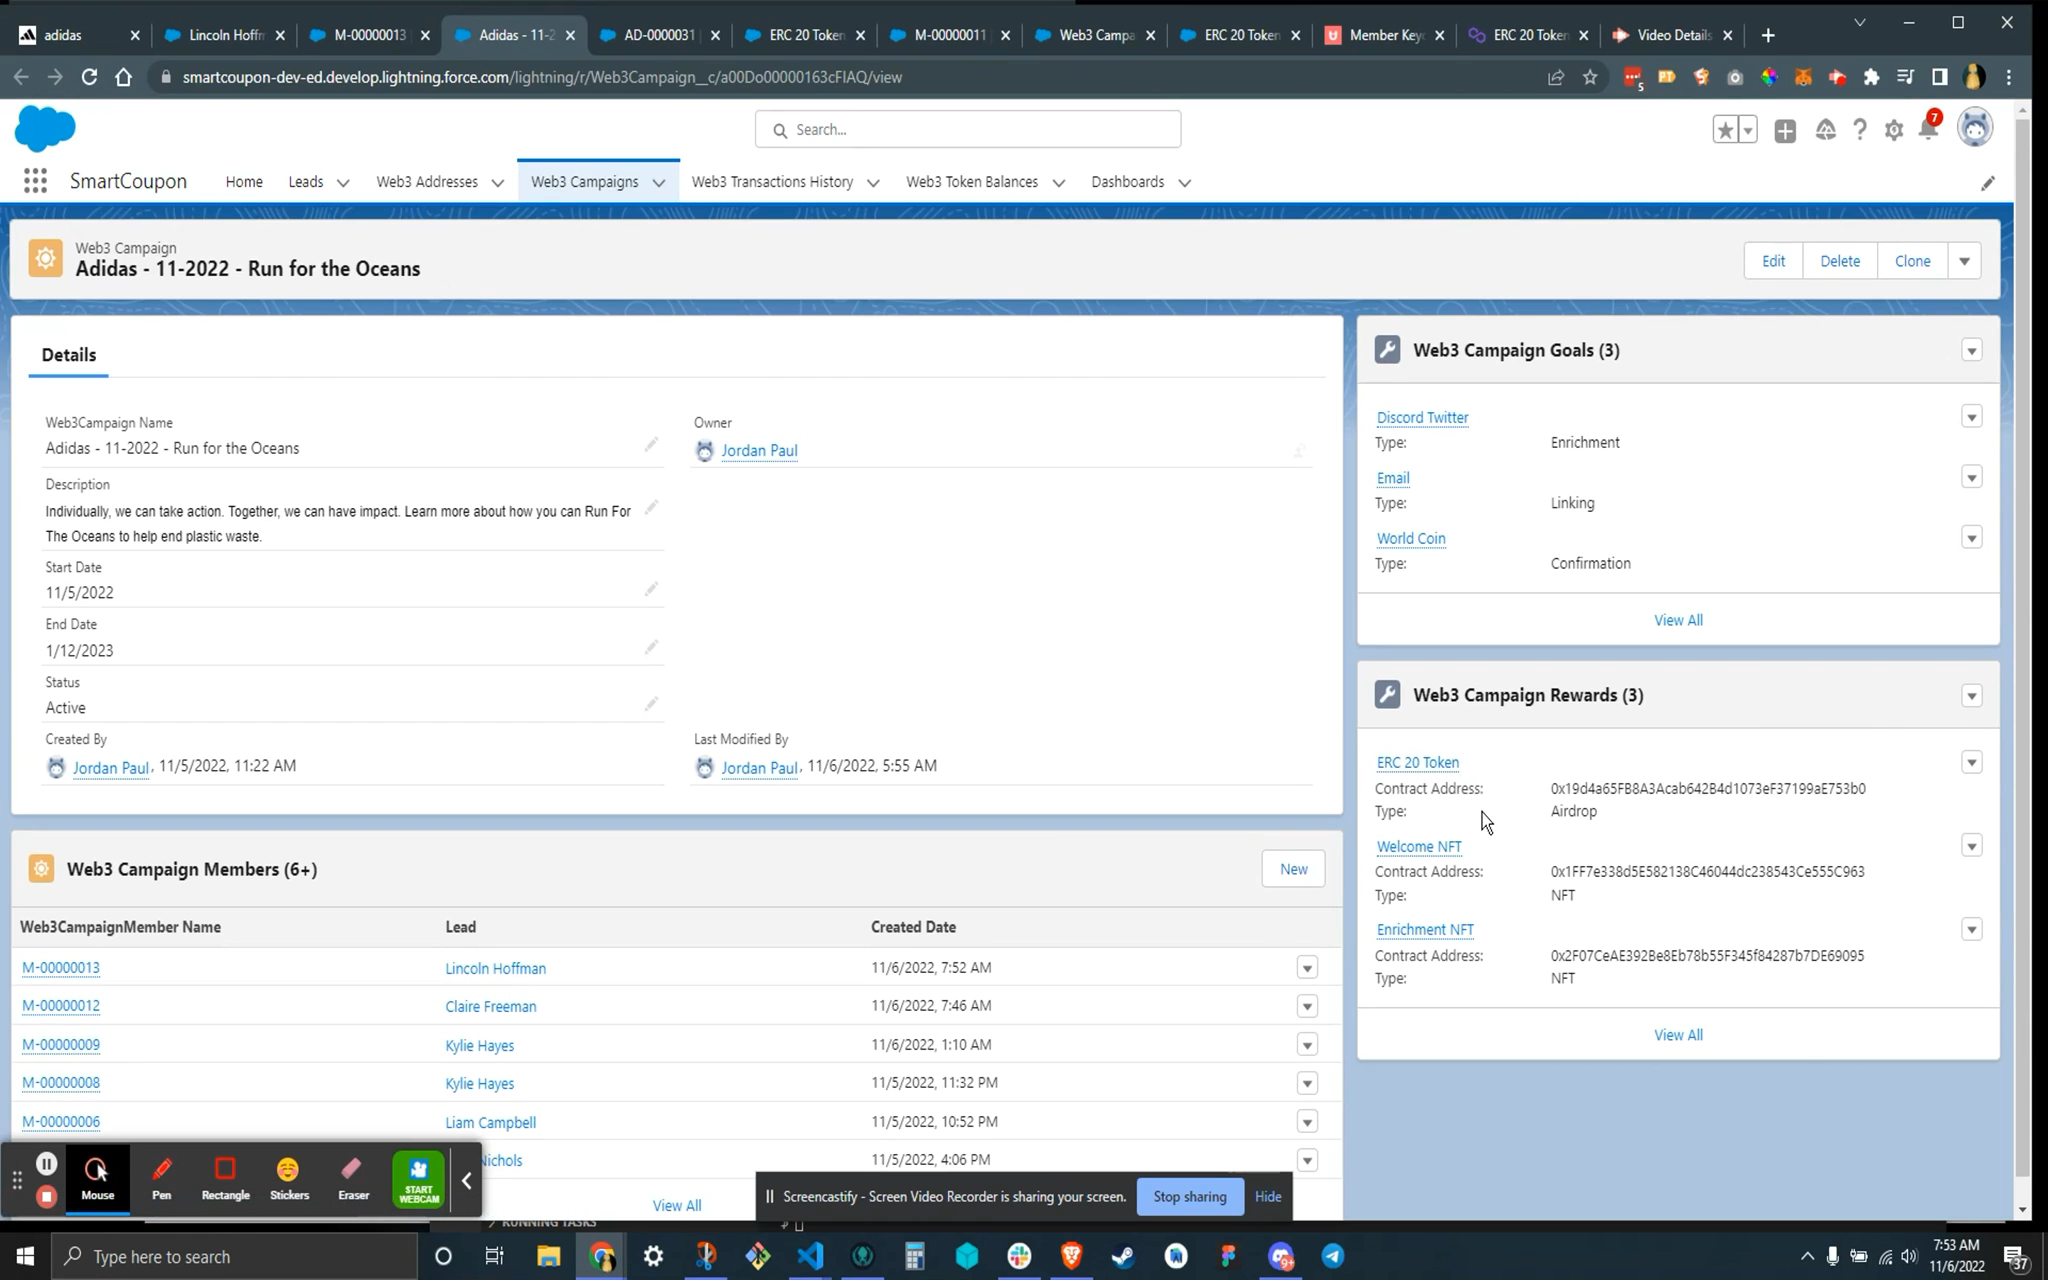Viewport: 2048px width, 1280px height.
Task: Click the Delete button
Action: pos(1840,261)
